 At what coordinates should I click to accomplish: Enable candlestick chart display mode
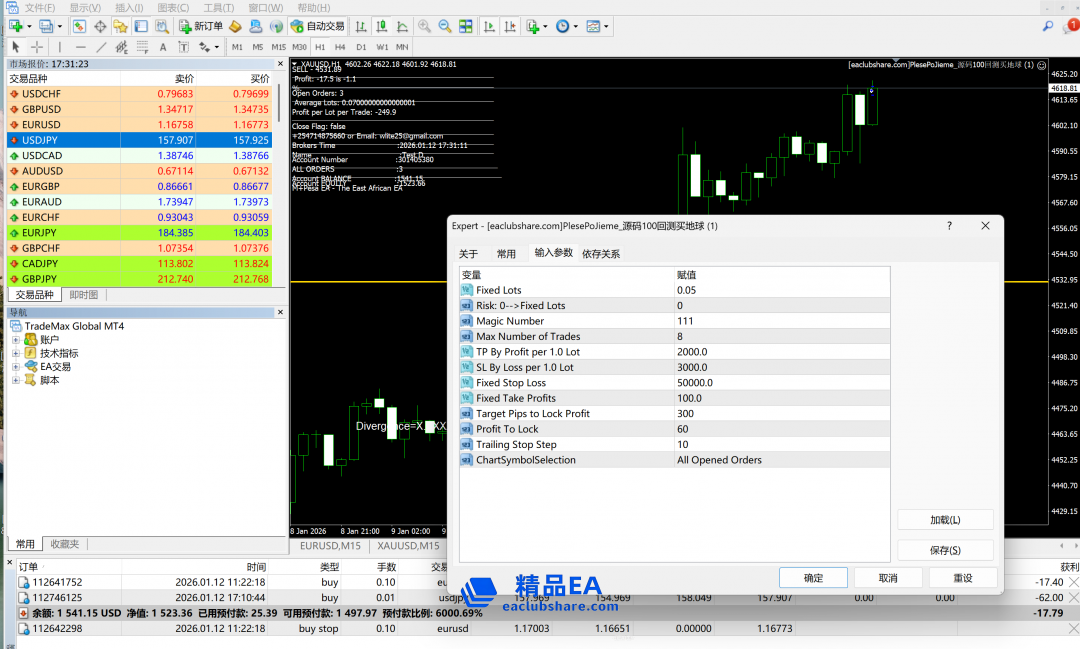click(381, 26)
